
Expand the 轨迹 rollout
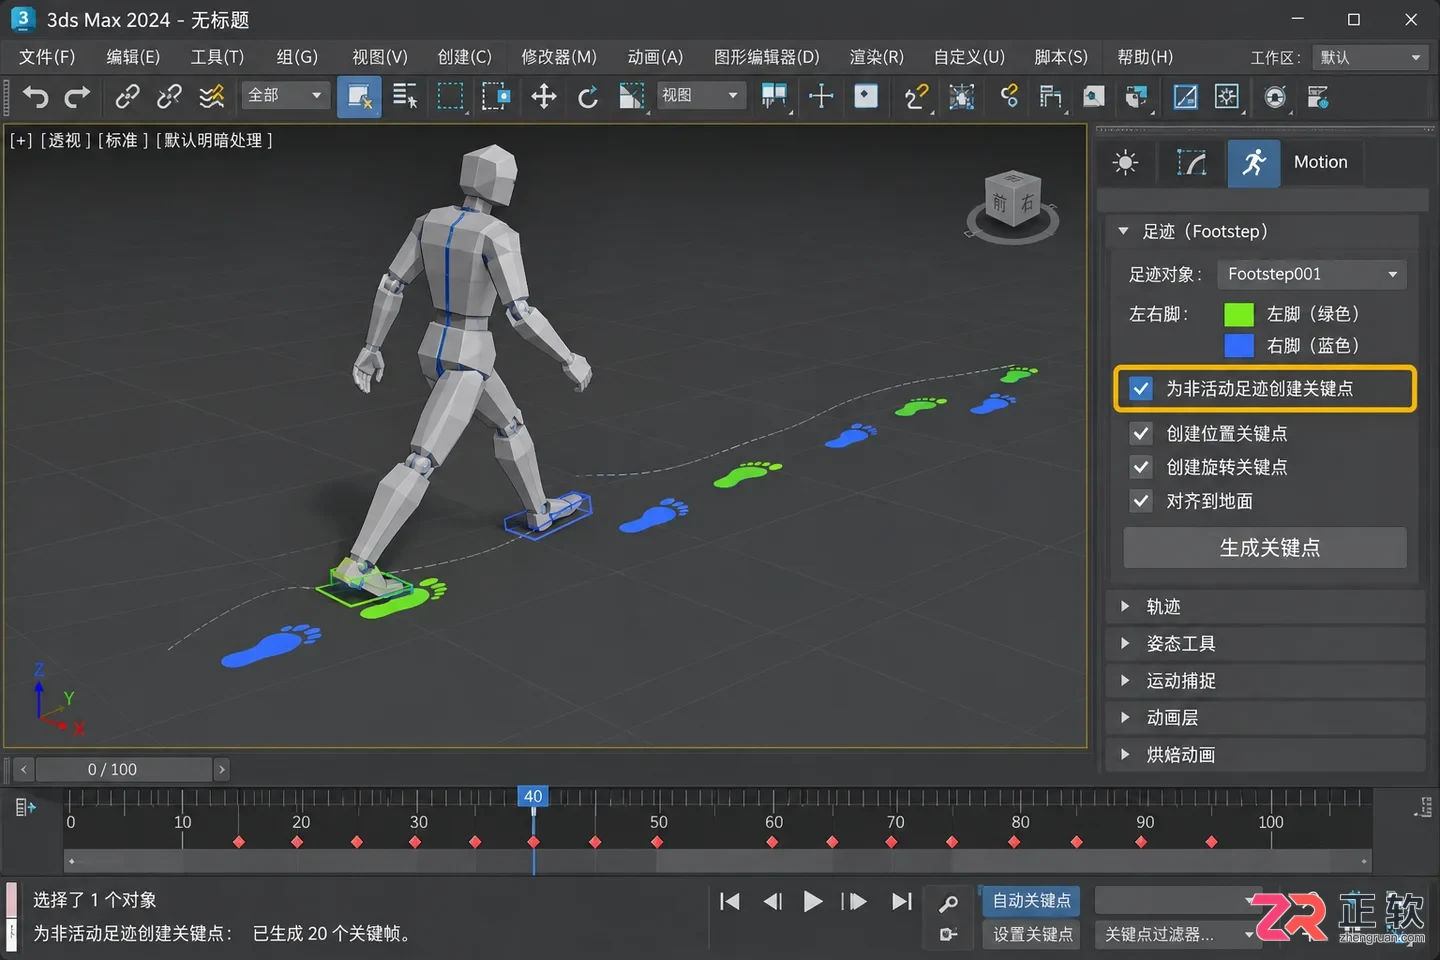(1265, 607)
